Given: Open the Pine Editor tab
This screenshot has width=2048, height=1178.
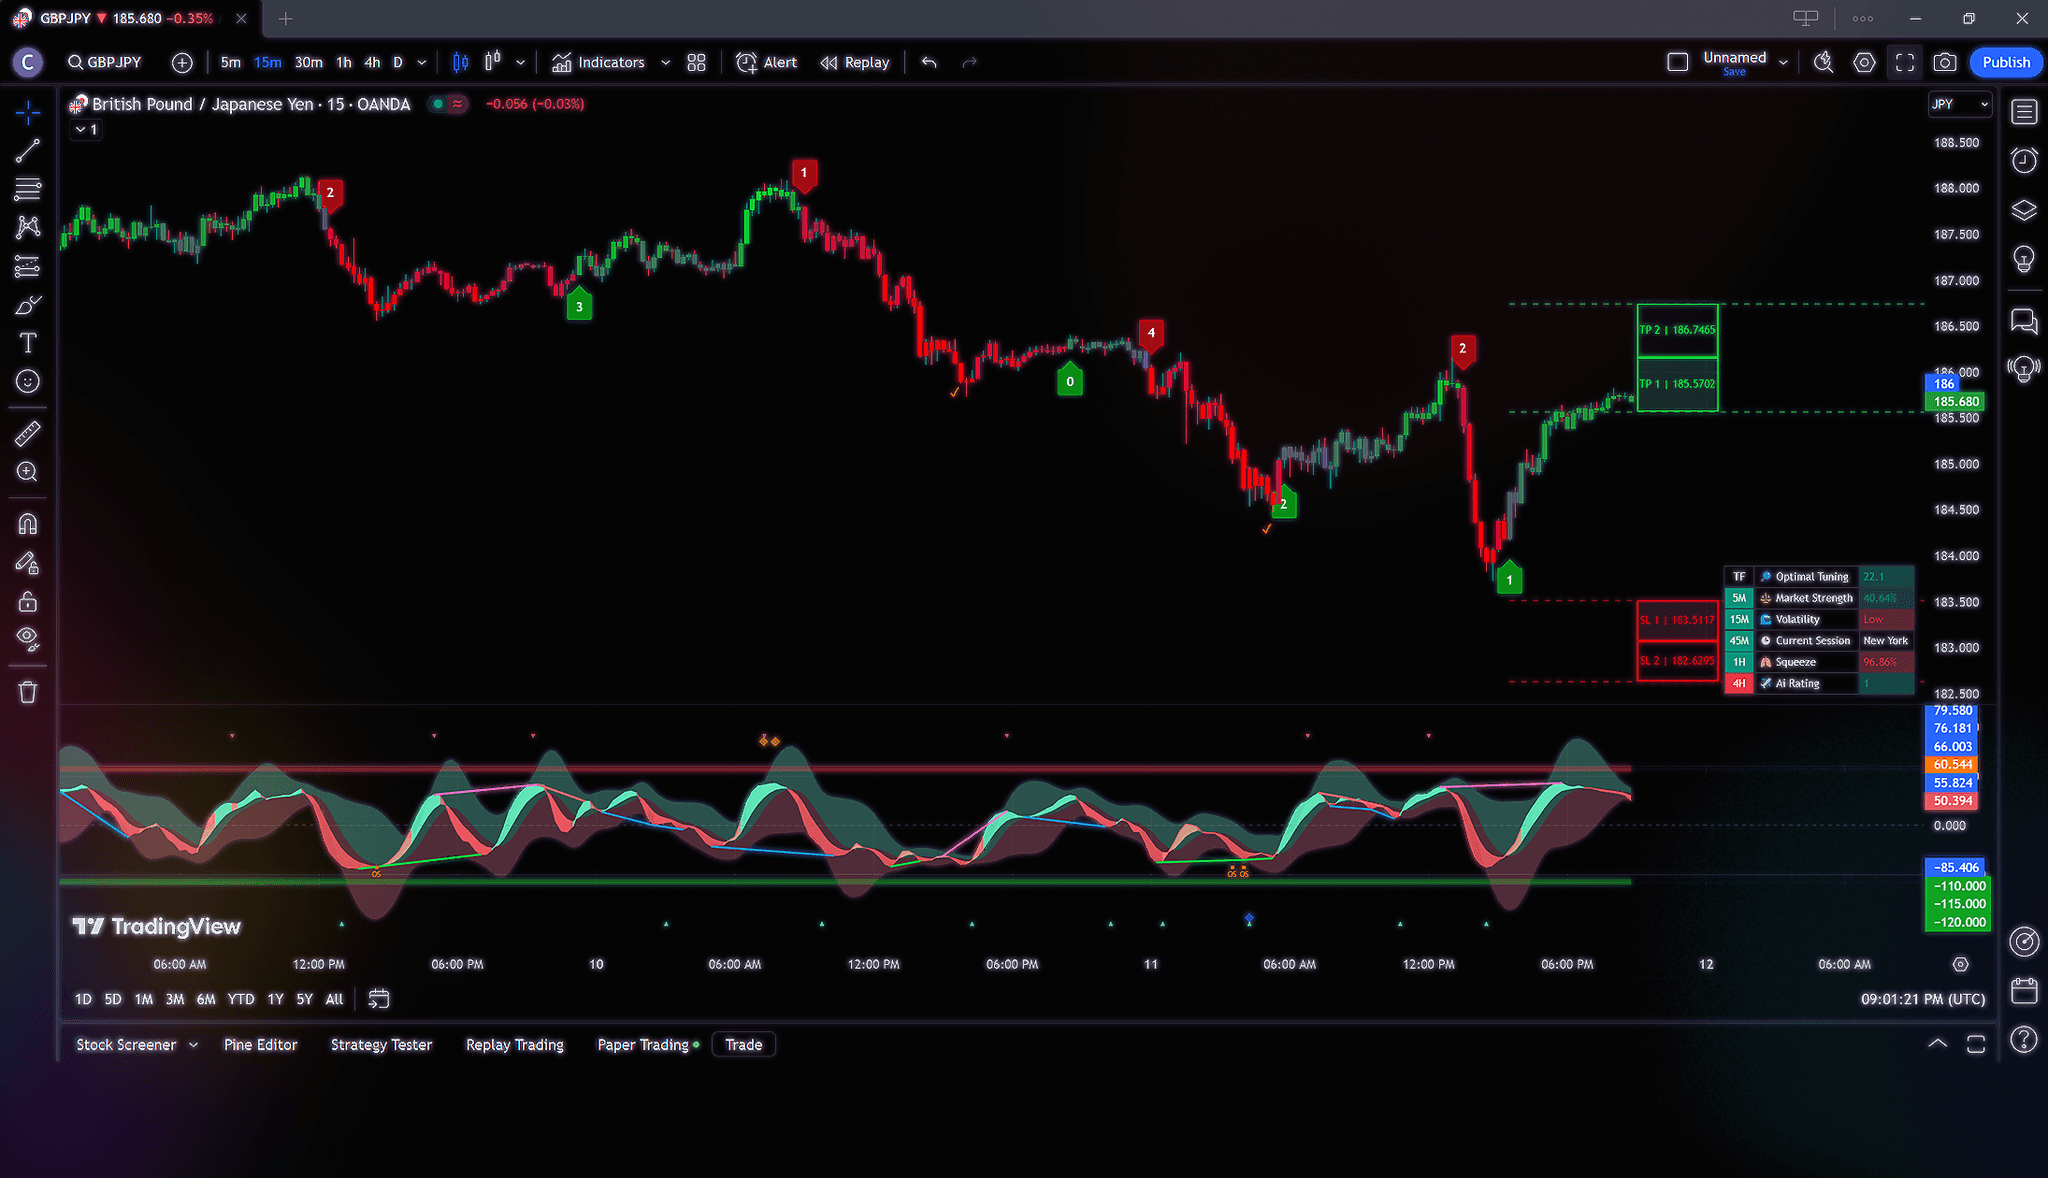Looking at the screenshot, I should [x=261, y=1045].
